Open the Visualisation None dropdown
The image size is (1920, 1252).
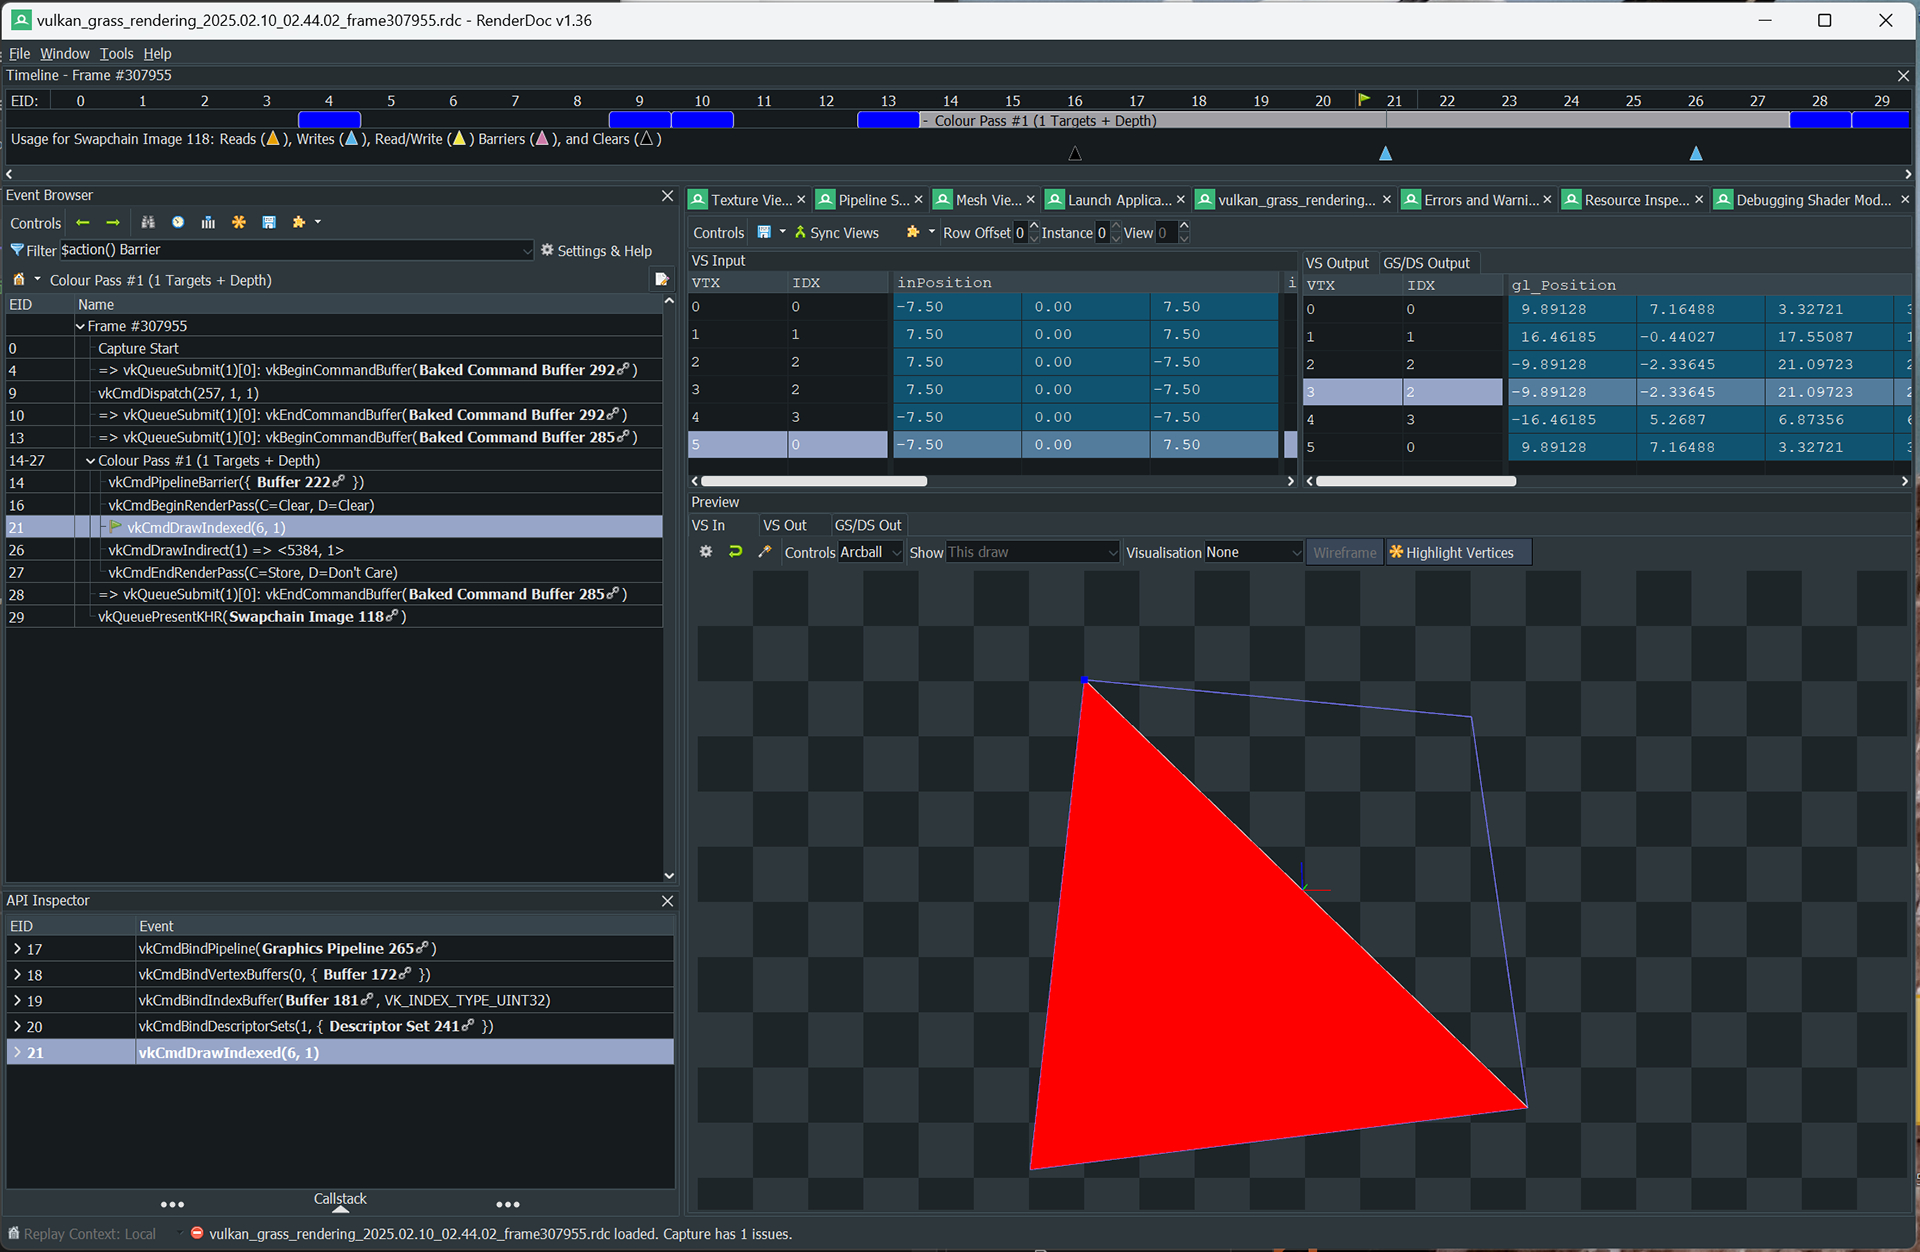[x=1296, y=553]
